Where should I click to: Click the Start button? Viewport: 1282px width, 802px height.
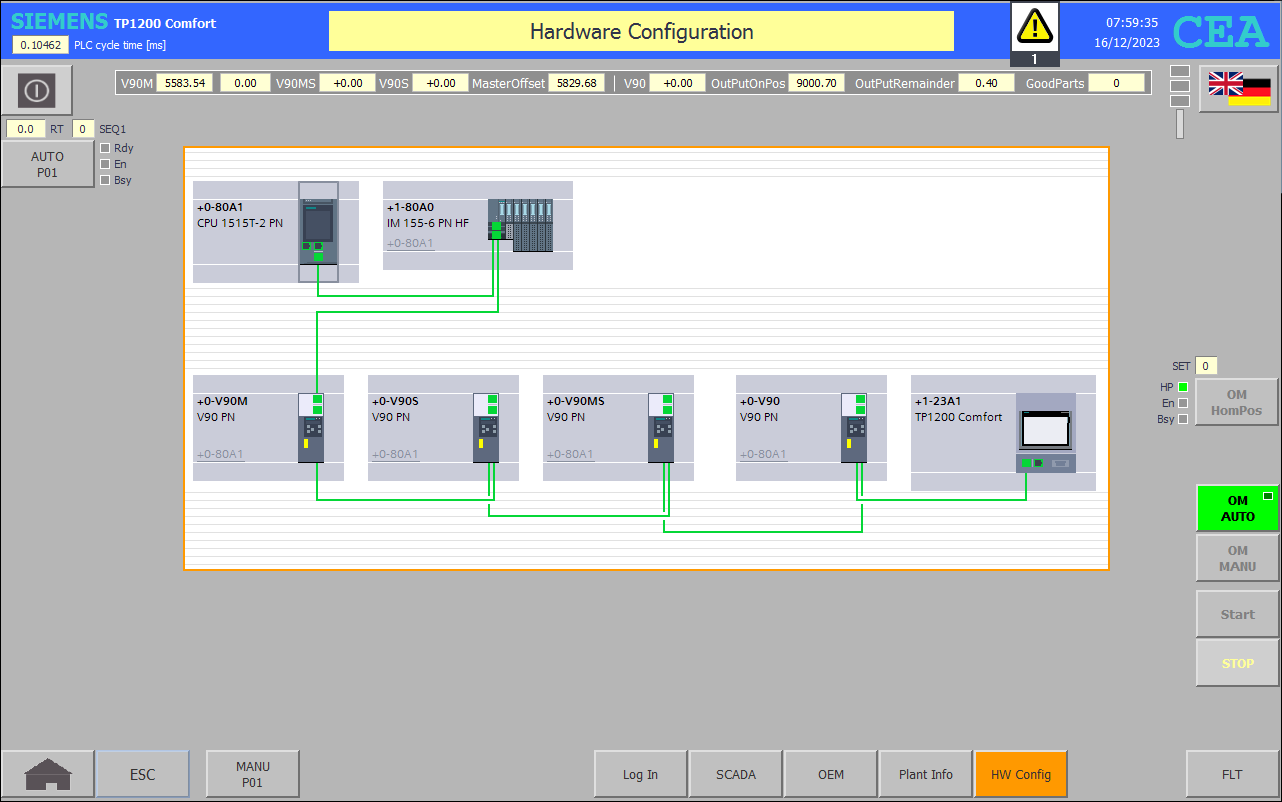coord(1238,614)
